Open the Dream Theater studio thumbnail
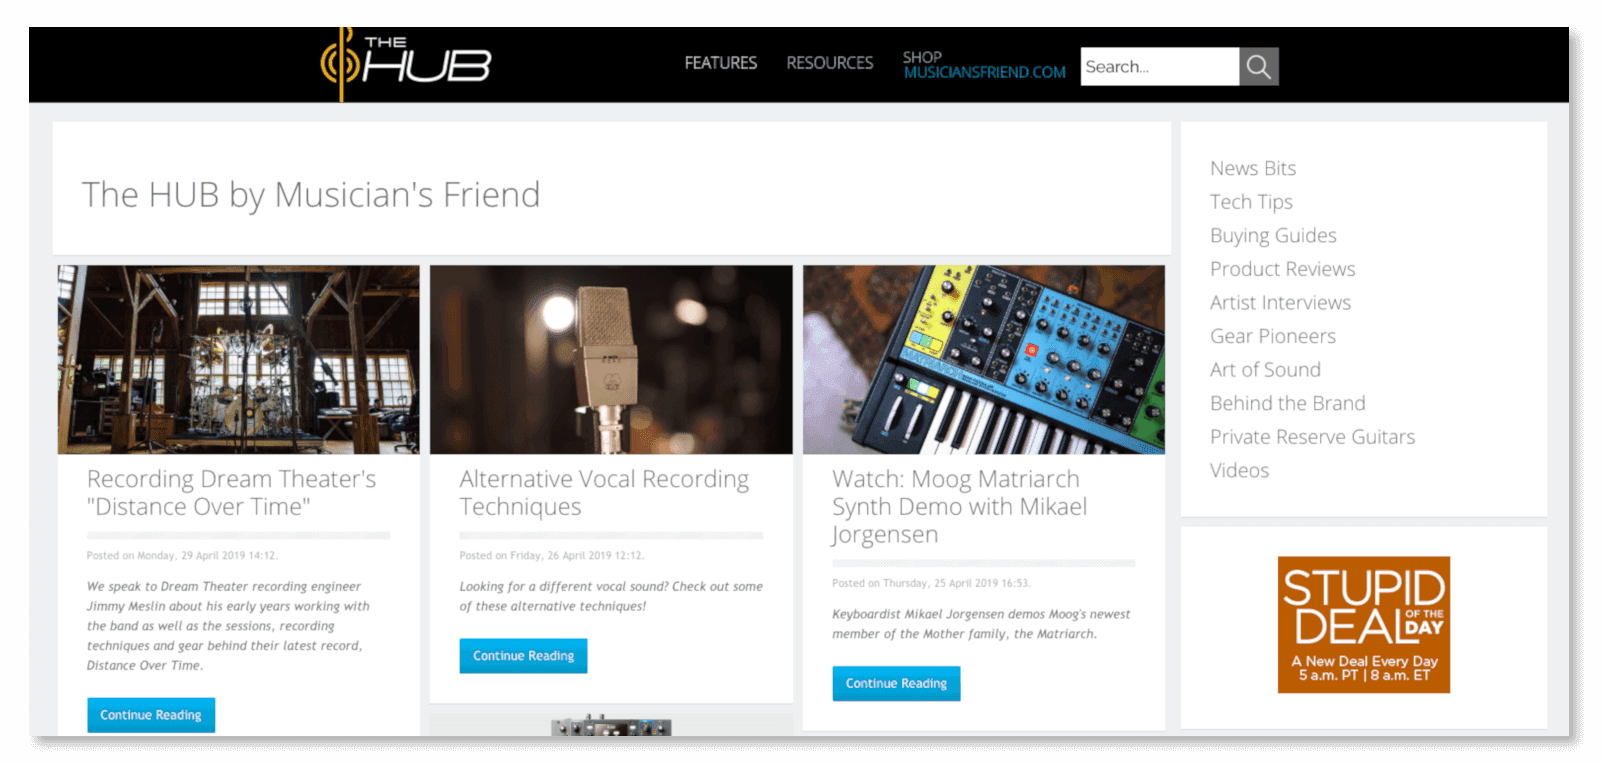1602x764 pixels. (x=238, y=360)
